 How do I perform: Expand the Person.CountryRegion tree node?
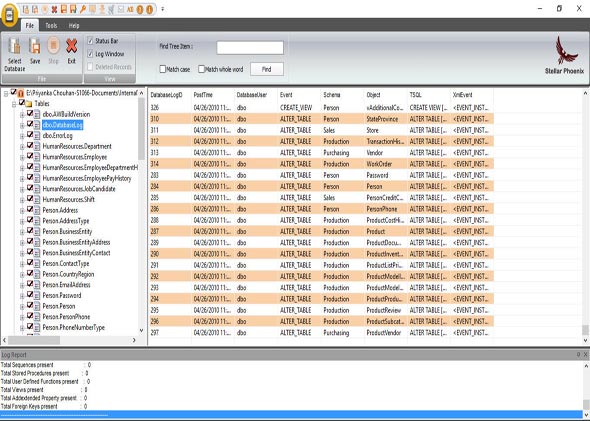(22, 275)
